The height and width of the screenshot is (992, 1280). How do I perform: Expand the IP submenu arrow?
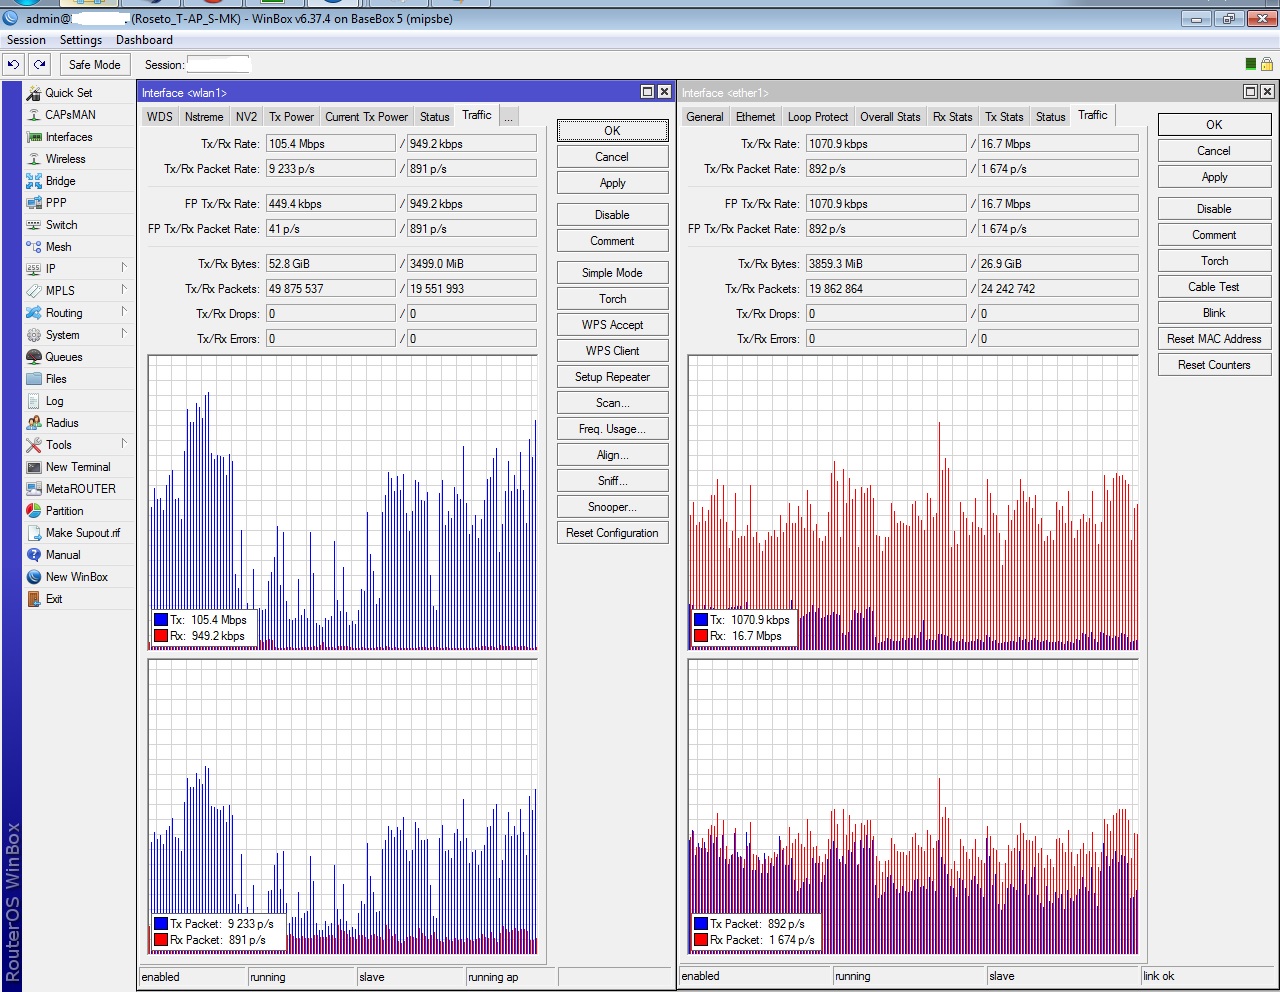[124, 268]
